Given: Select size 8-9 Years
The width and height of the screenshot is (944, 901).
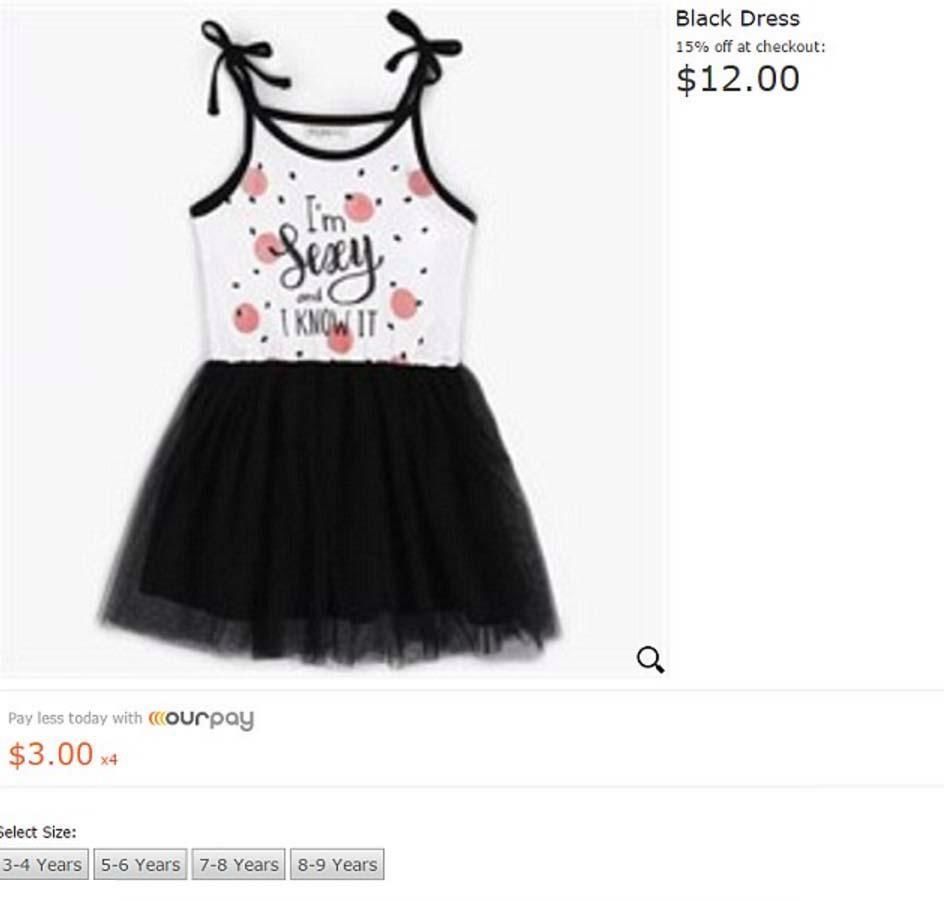Looking at the screenshot, I should click(337, 864).
